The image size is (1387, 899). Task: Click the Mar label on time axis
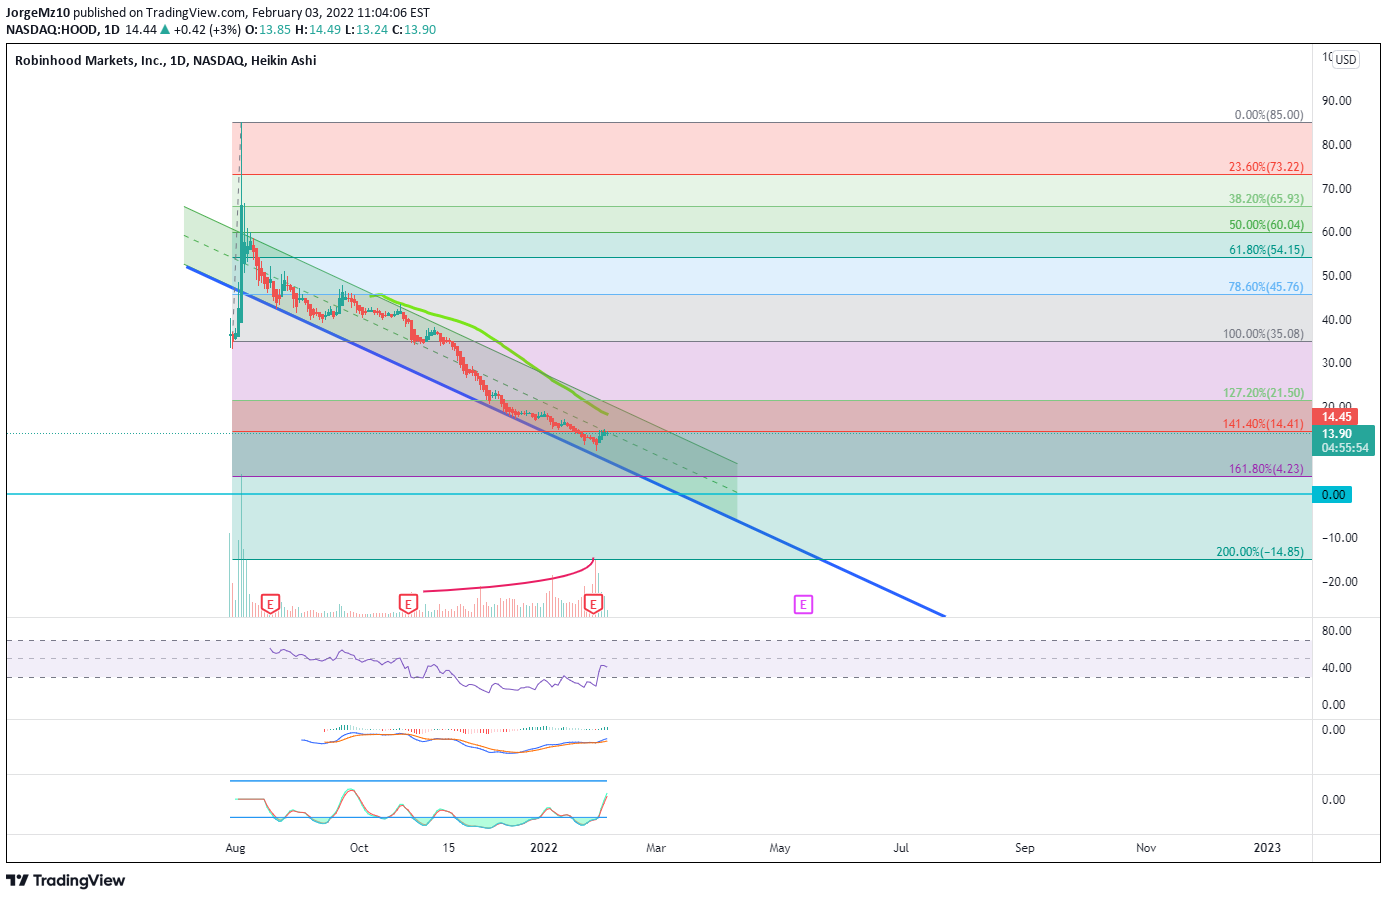pos(656,848)
